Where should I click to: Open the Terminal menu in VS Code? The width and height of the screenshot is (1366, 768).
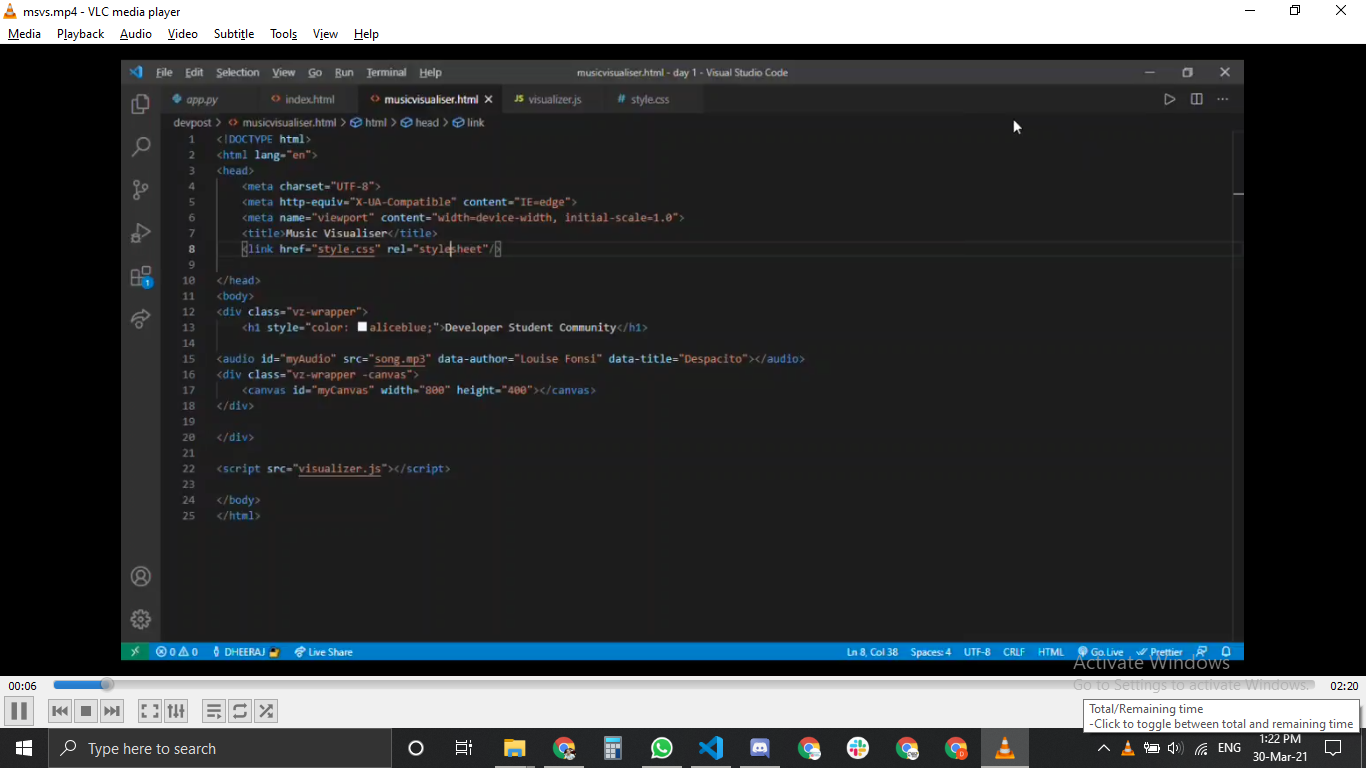(x=386, y=72)
